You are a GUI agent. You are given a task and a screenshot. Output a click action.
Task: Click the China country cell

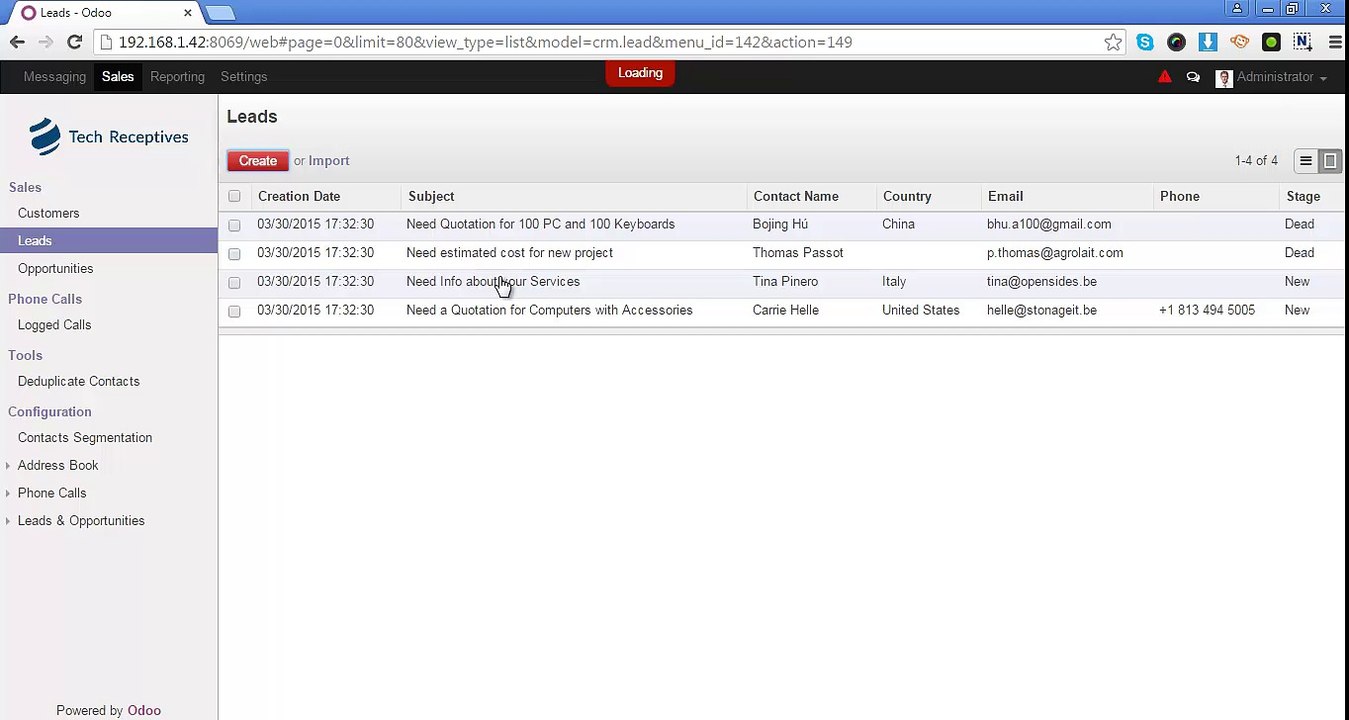(x=898, y=224)
